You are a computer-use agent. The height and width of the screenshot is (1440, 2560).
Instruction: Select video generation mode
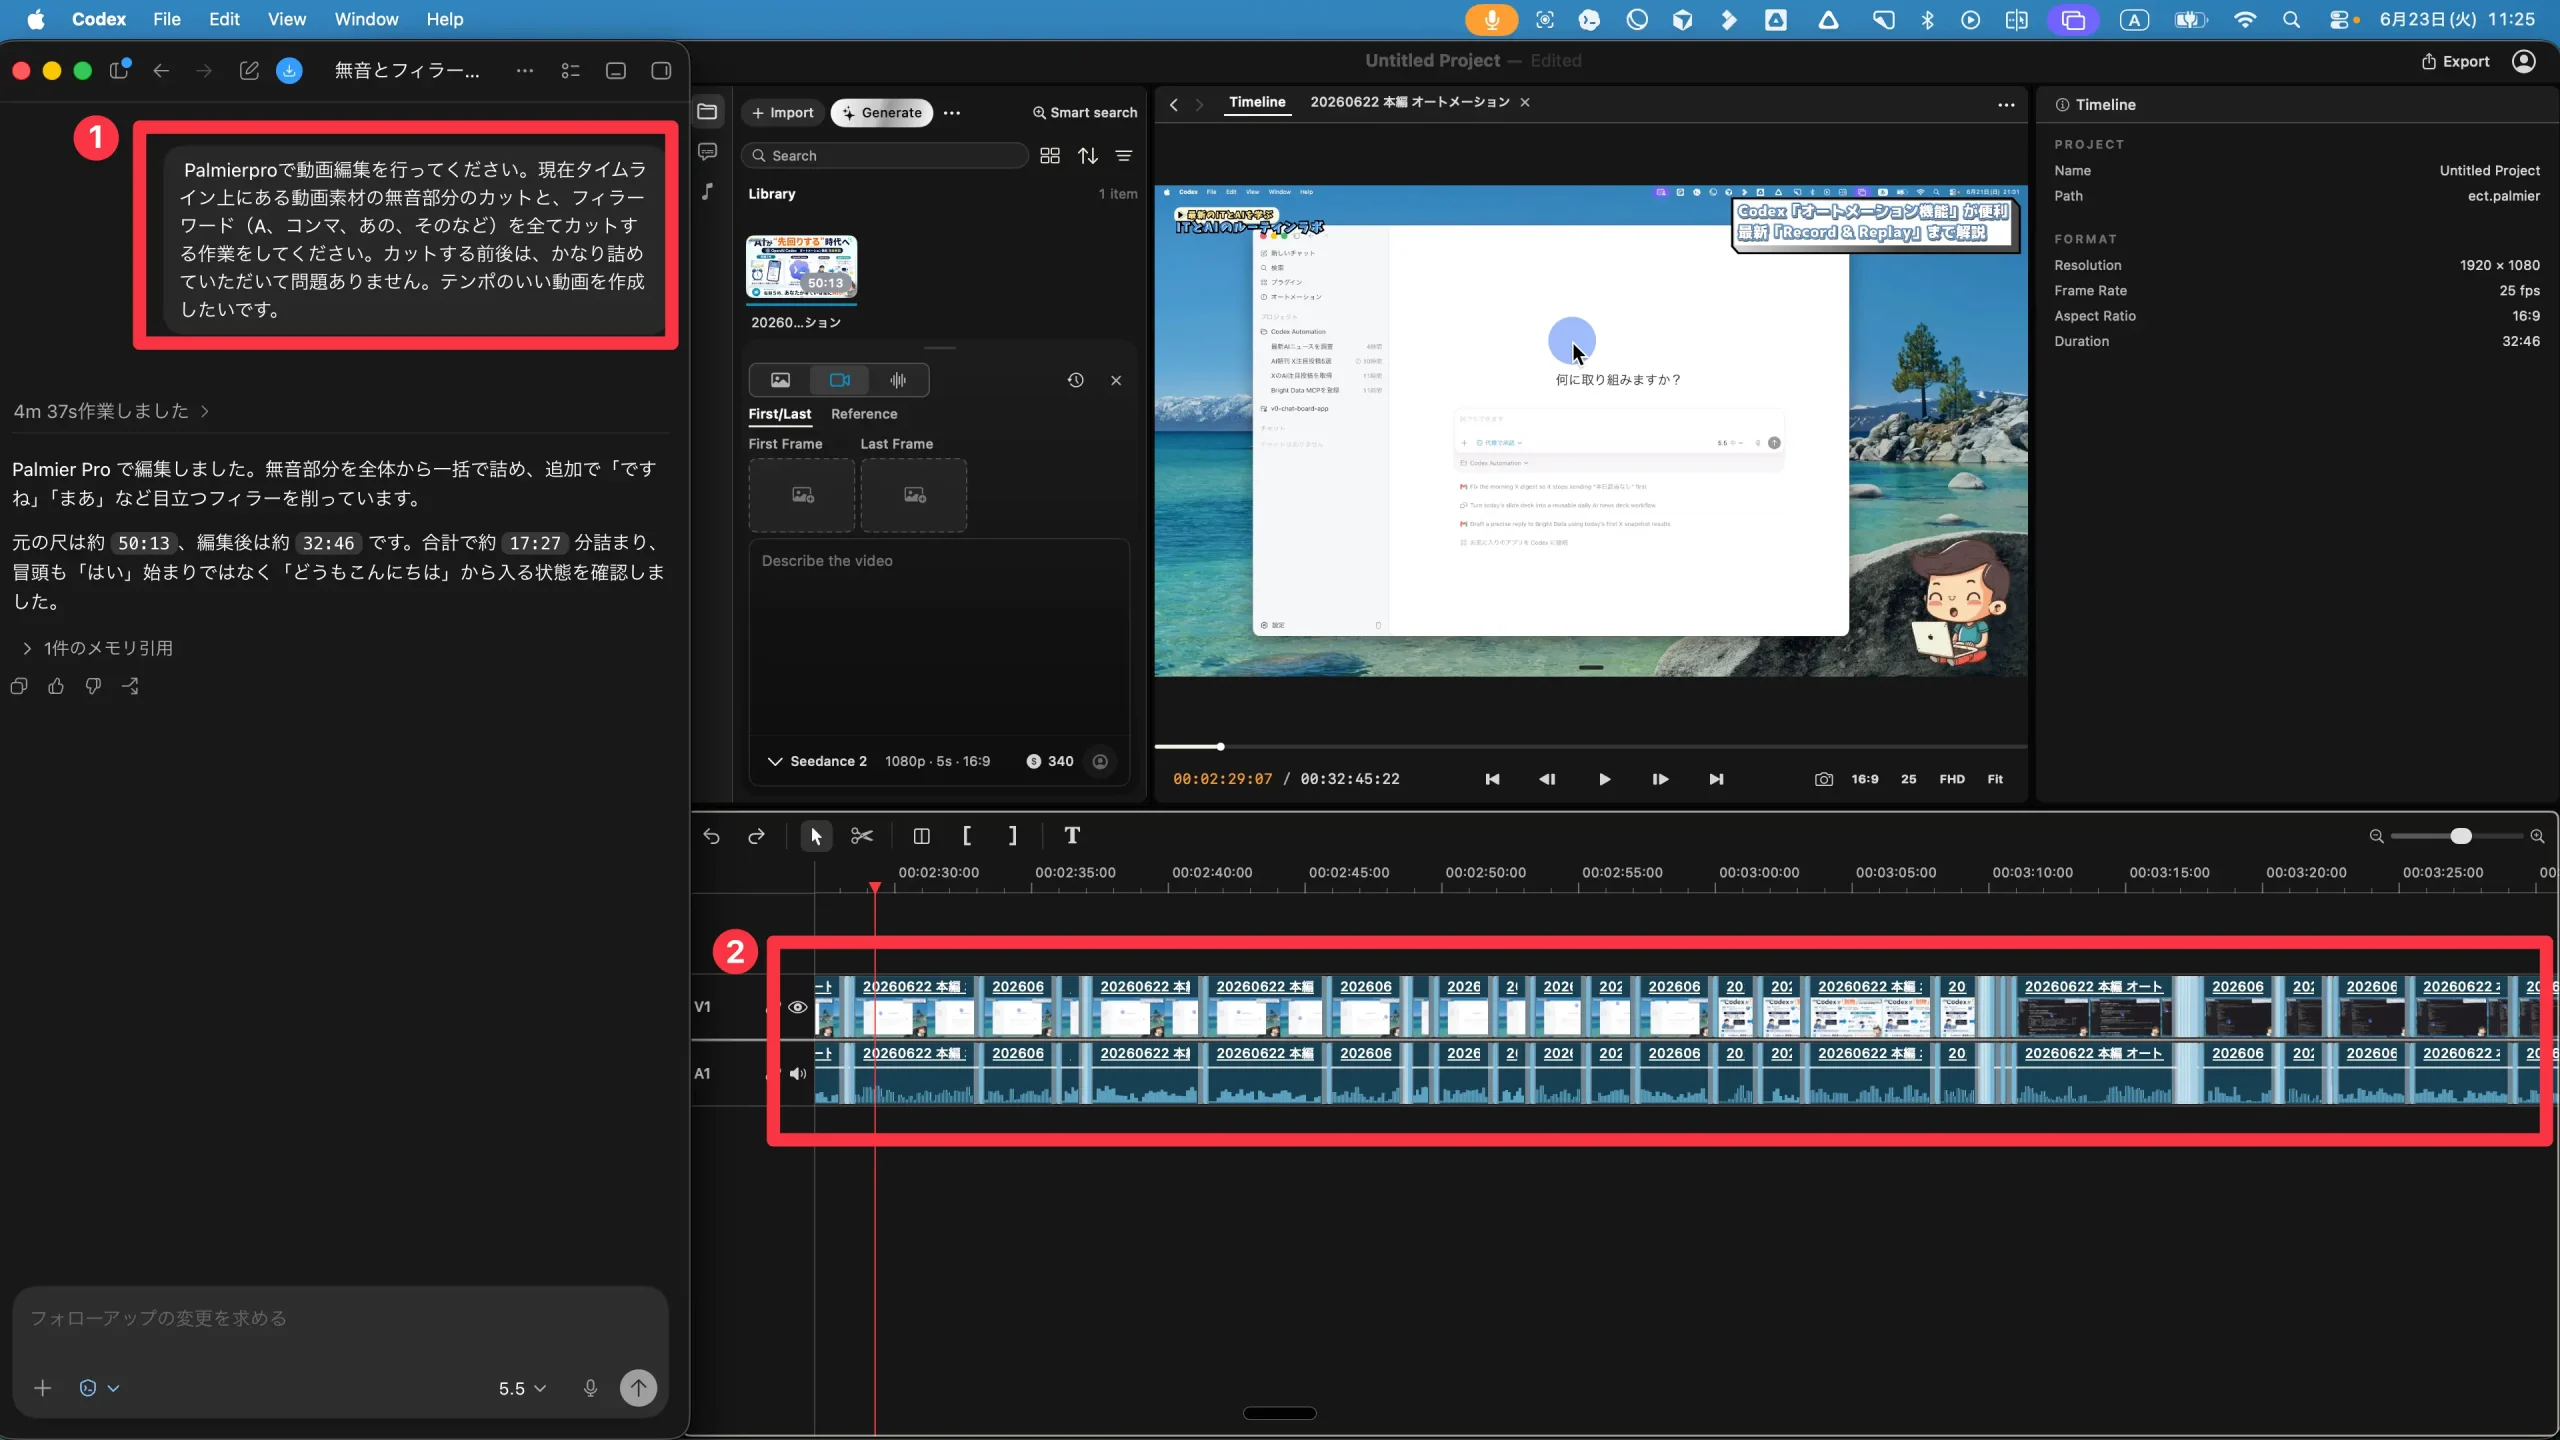point(840,380)
